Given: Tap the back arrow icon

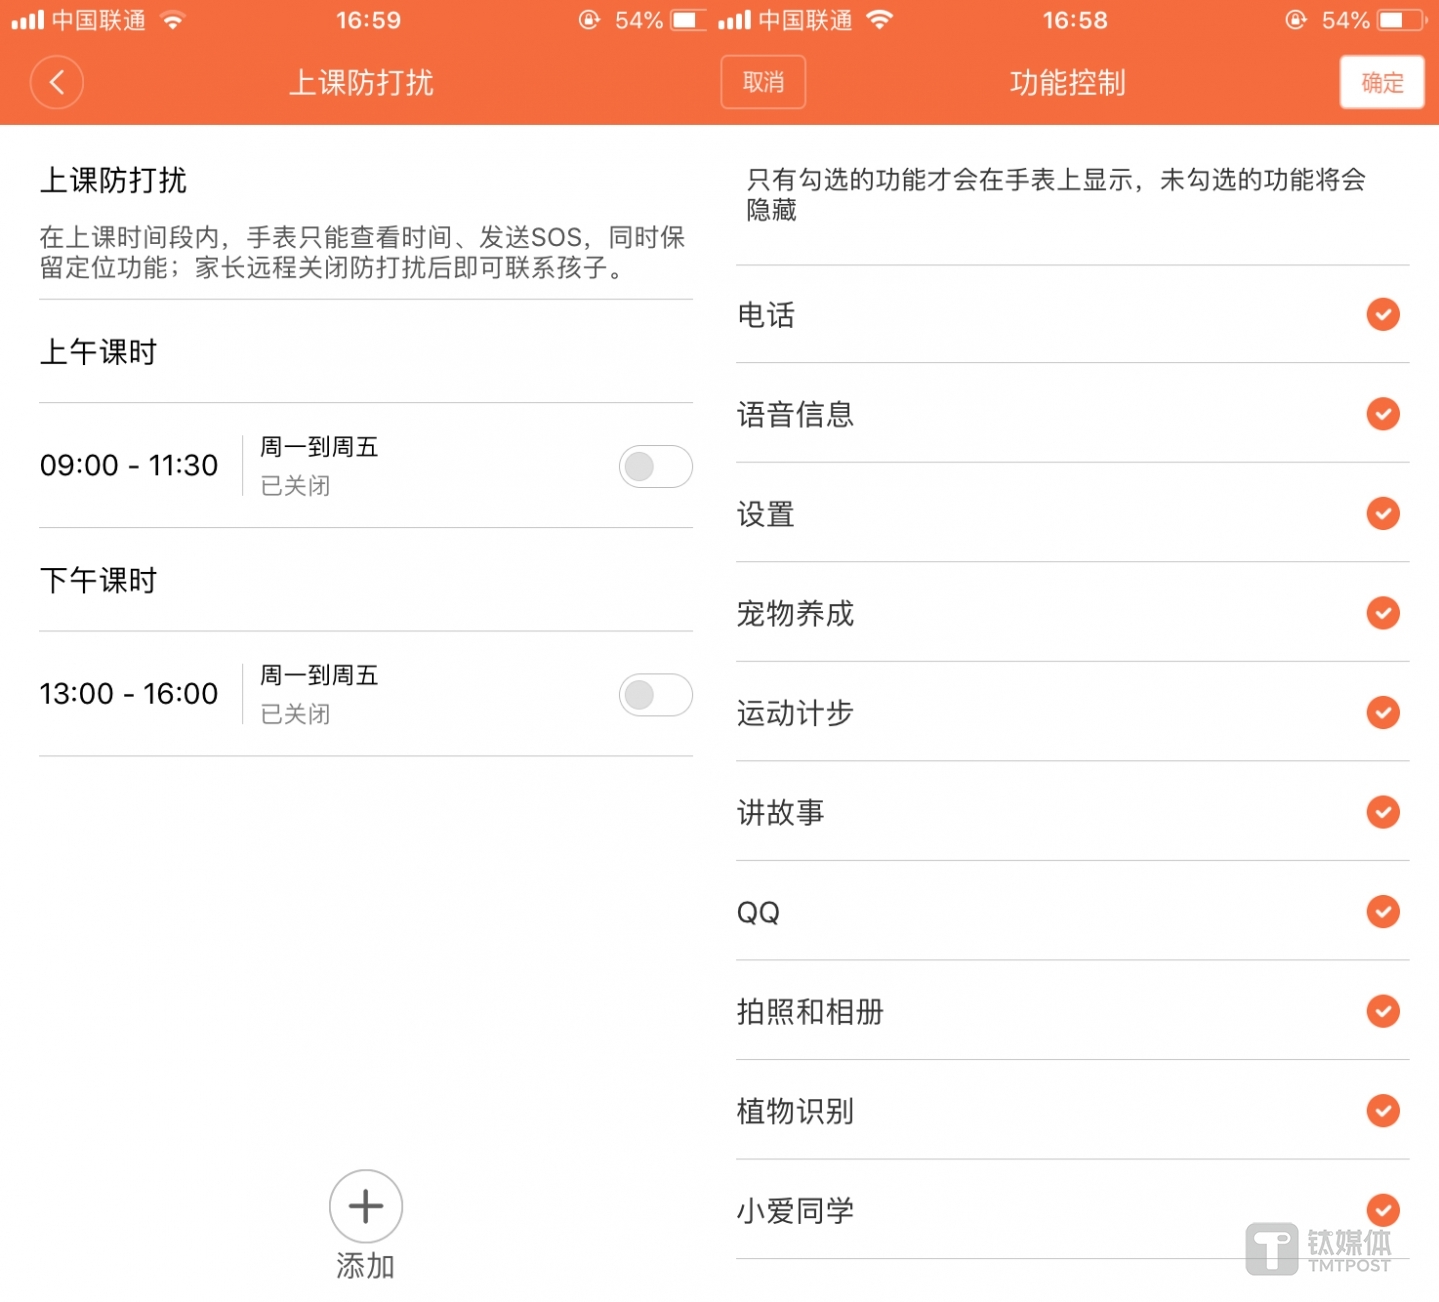Looking at the screenshot, I should (x=56, y=82).
